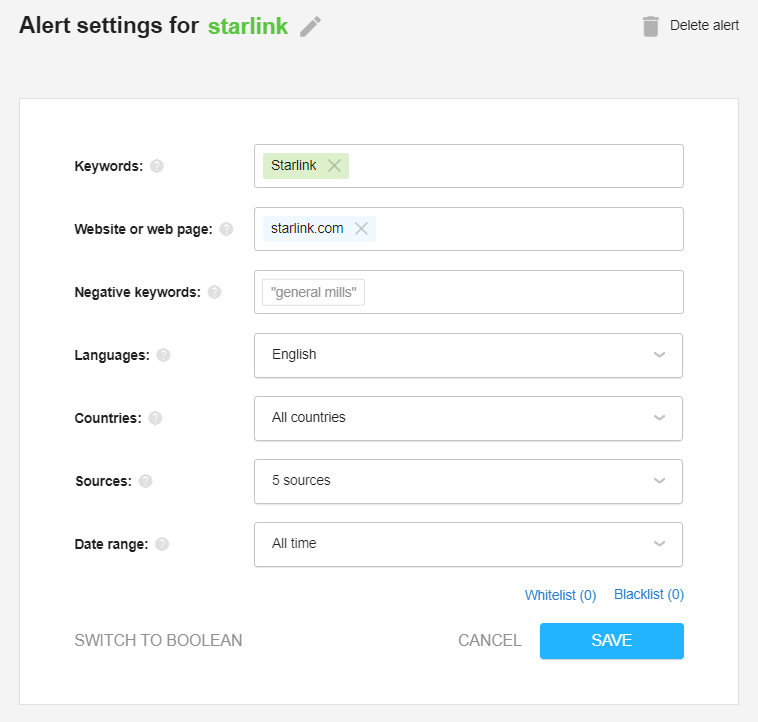Image resolution: width=758 pixels, height=722 pixels.
Task: Focus the Negative keywords input field
Action: [468, 292]
